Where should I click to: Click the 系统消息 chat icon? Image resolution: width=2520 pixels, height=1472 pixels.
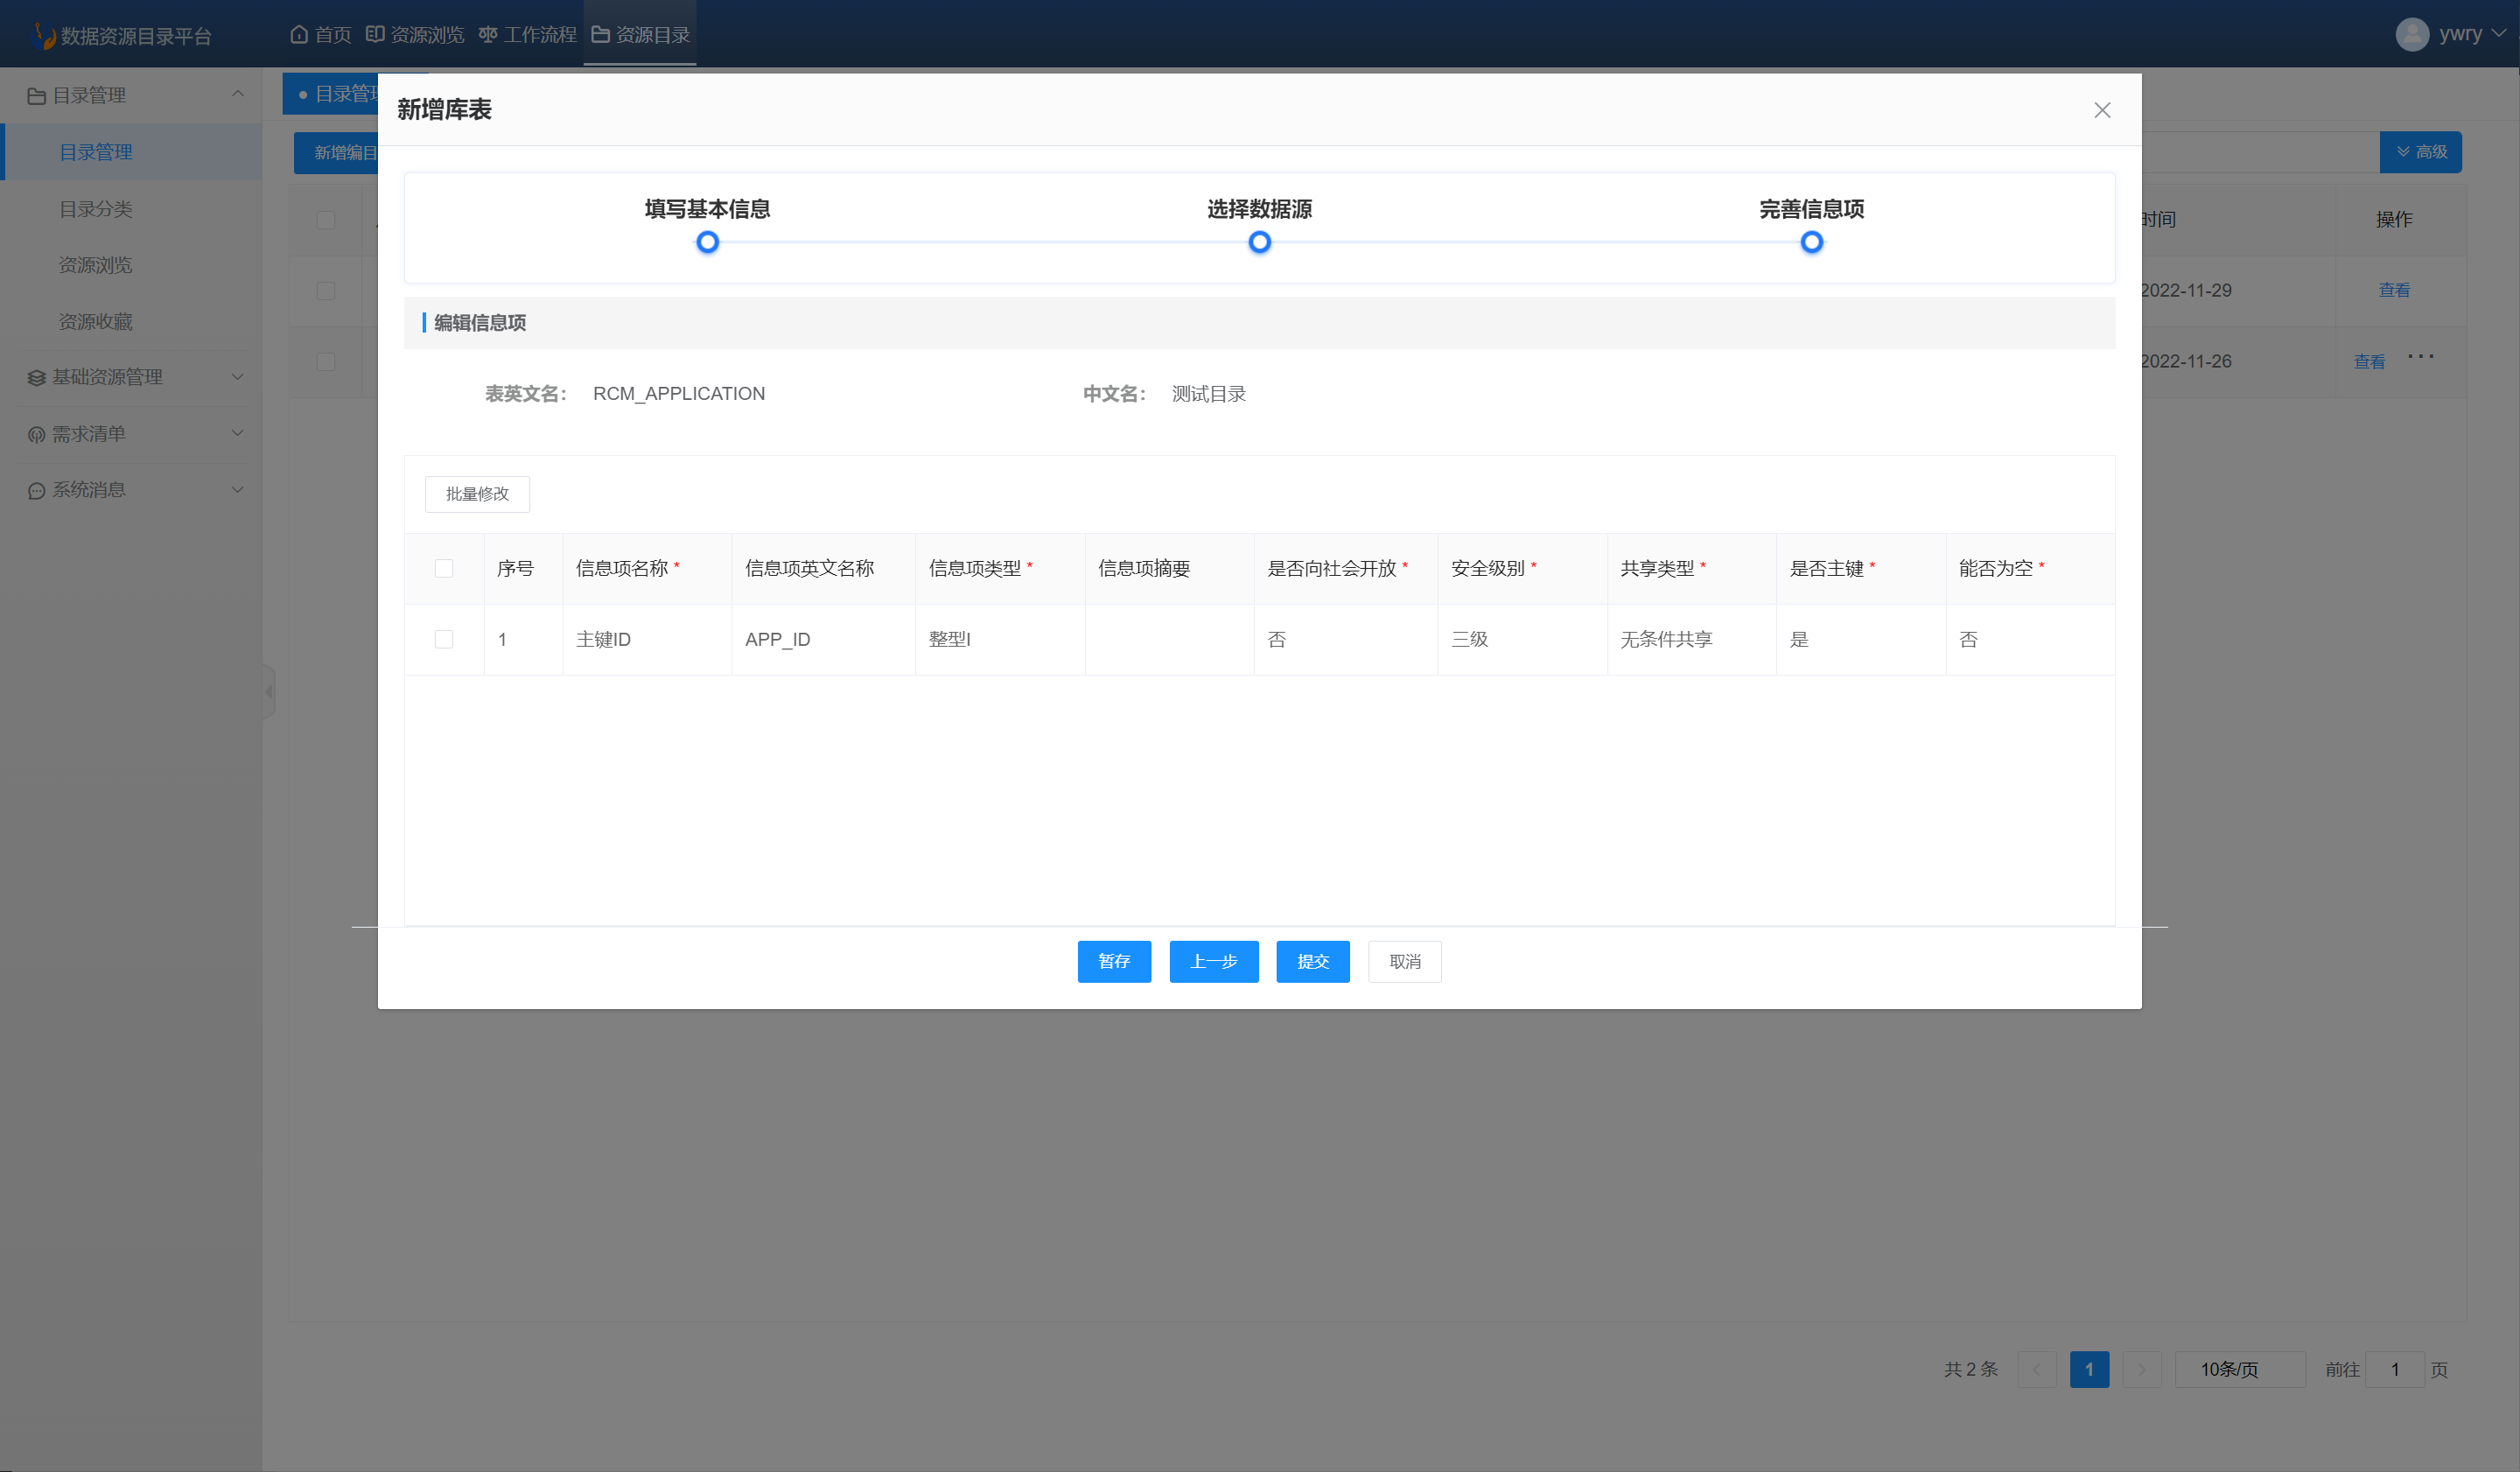[x=36, y=491]
